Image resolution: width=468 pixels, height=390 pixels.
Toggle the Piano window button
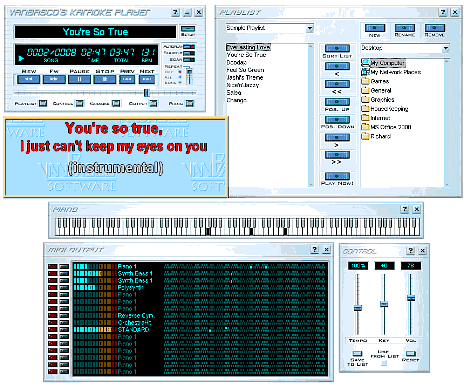tap(190, 103)
